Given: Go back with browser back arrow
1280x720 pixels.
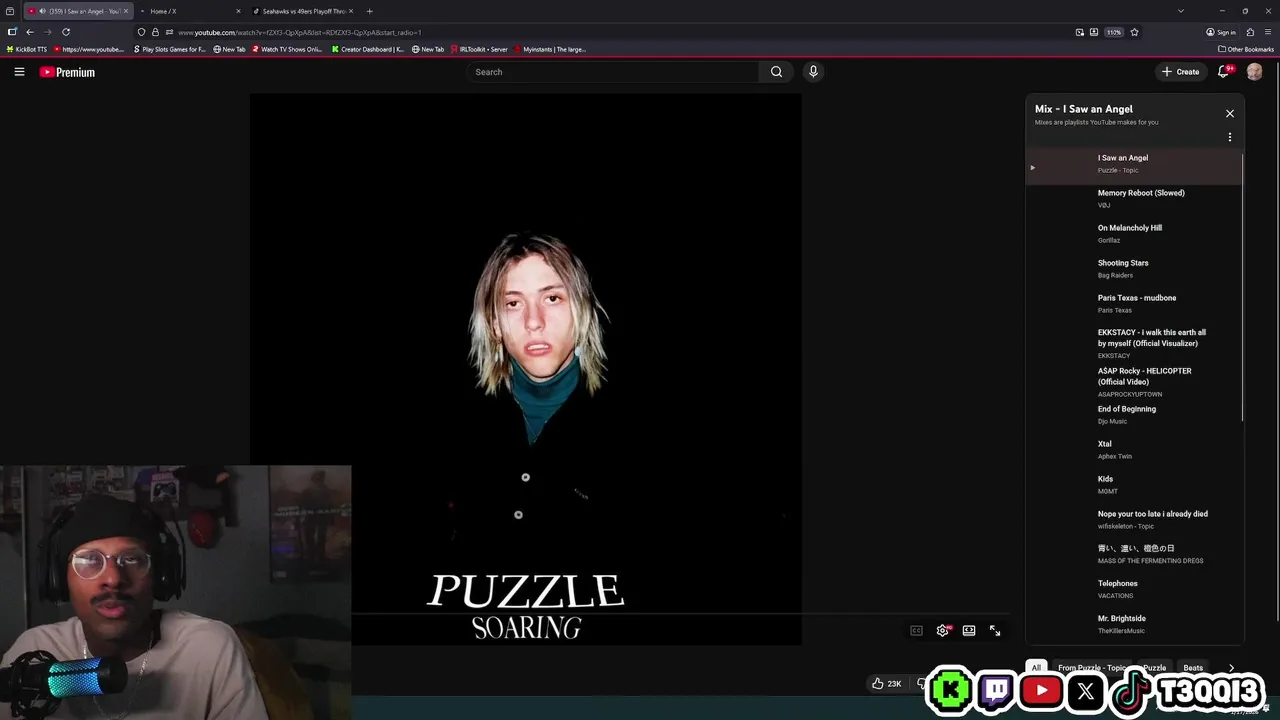Looking at the screenshot, I should [30, 32].
